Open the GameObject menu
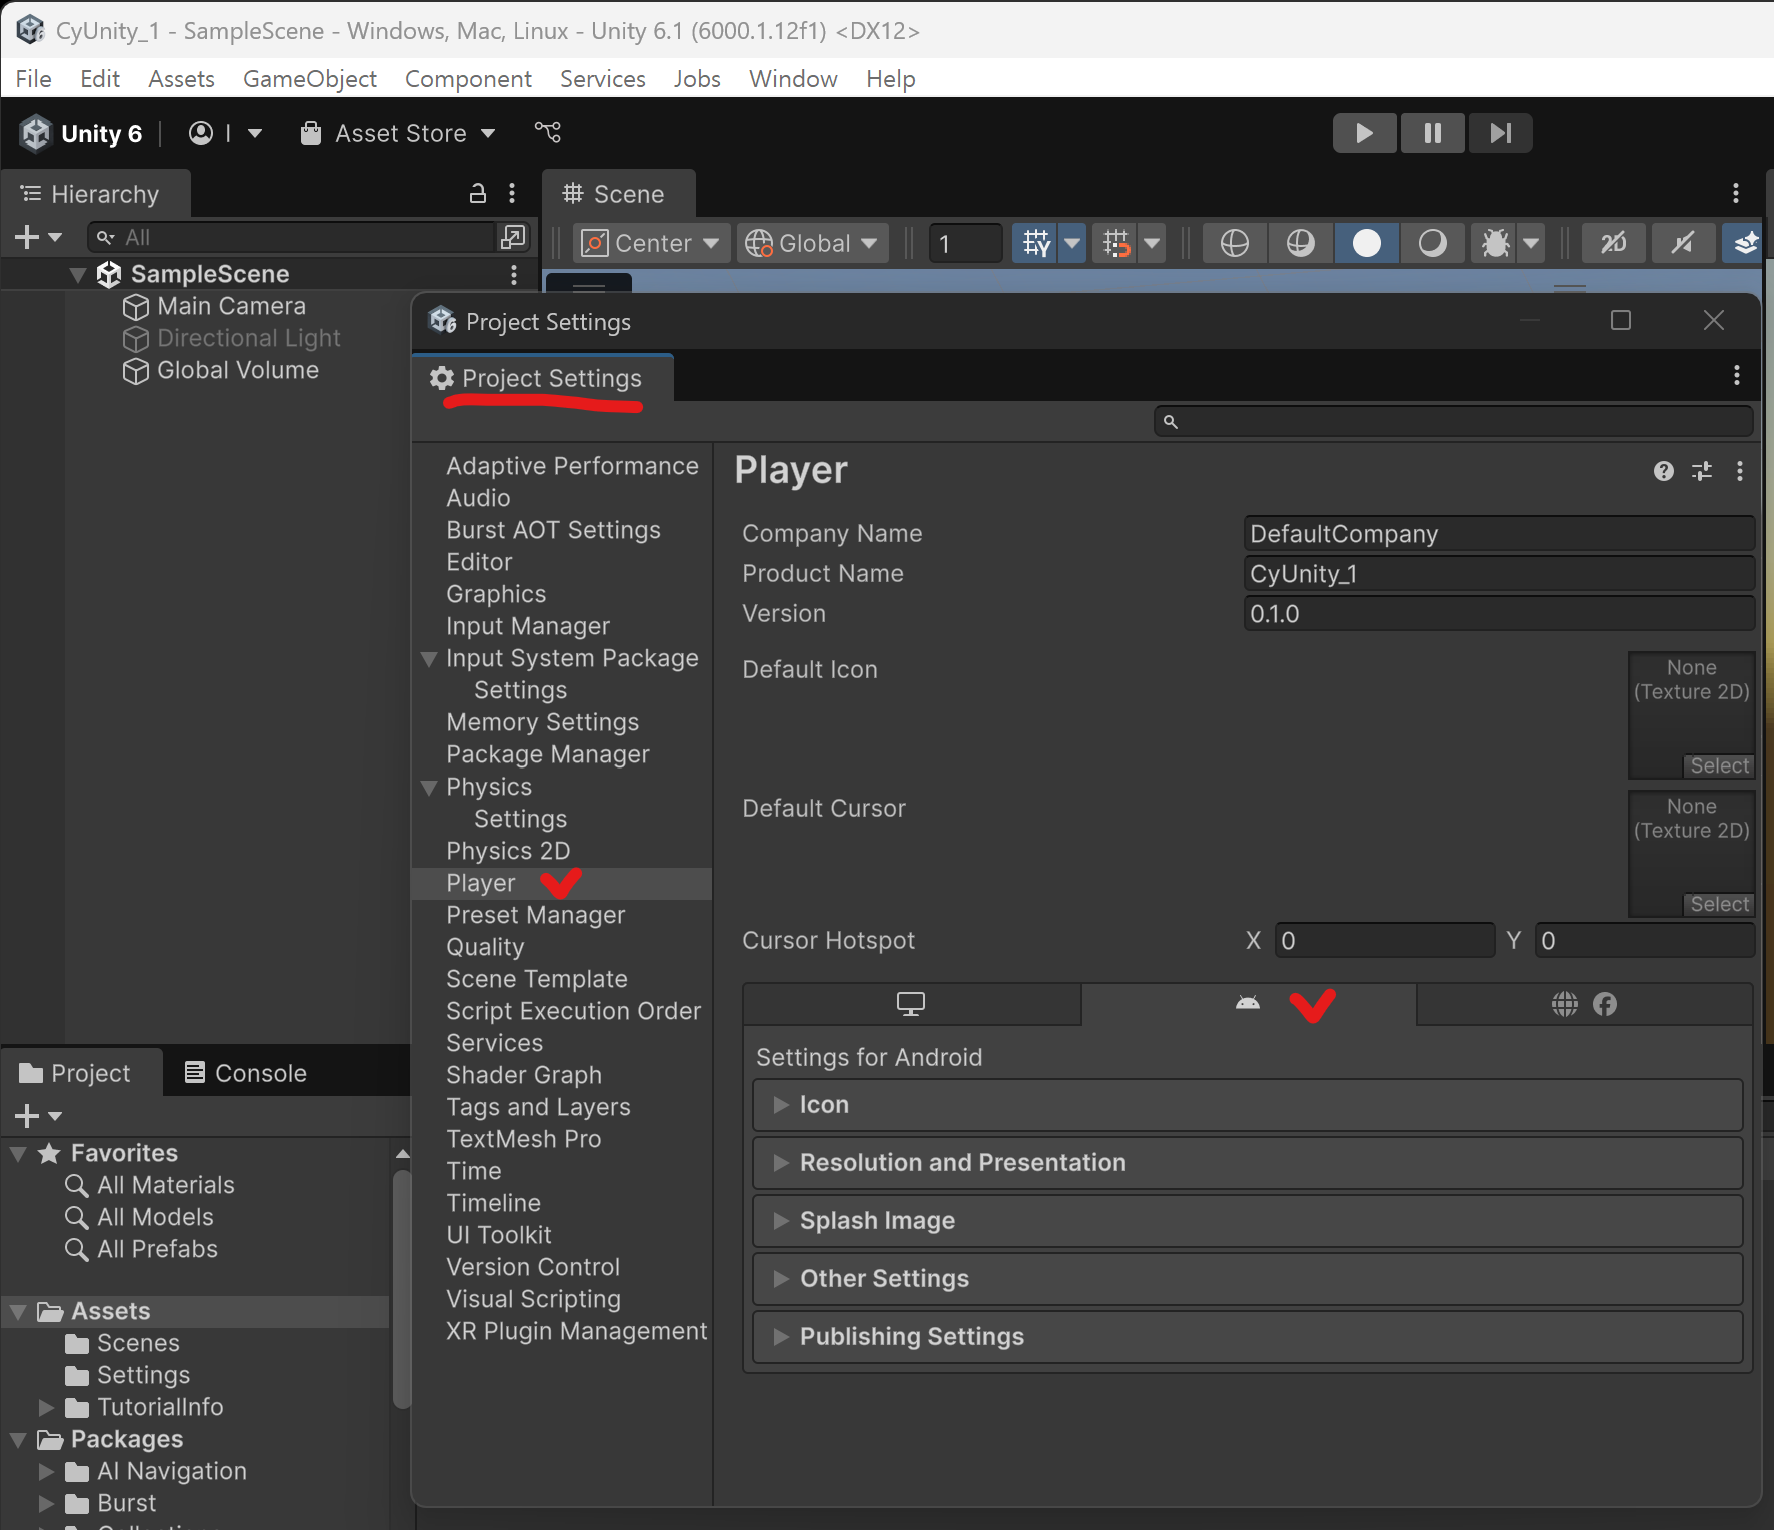The image size is (1774, 1530). point(310,78)
